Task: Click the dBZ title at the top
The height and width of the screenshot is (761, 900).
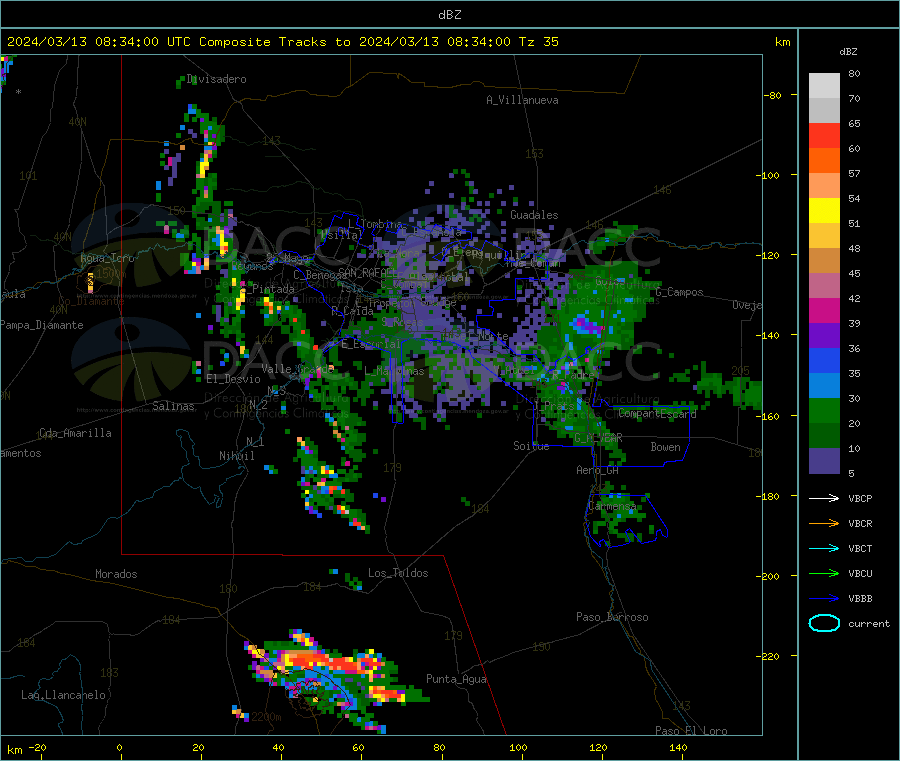Action: pyautogui.click(x=449, y=14)
